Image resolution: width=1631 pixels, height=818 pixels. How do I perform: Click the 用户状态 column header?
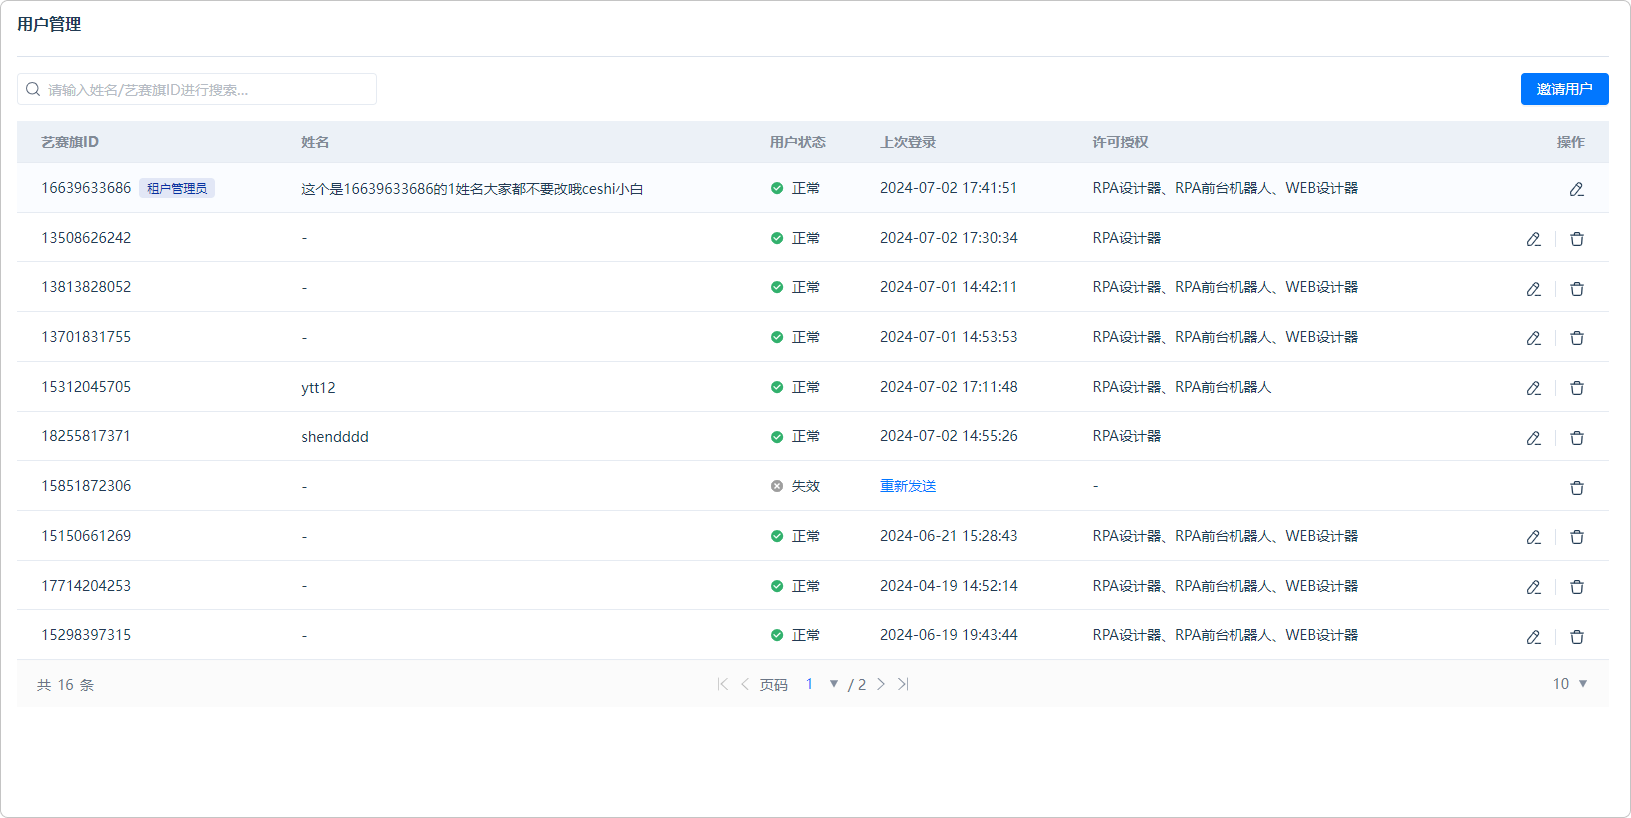point(798,142)
